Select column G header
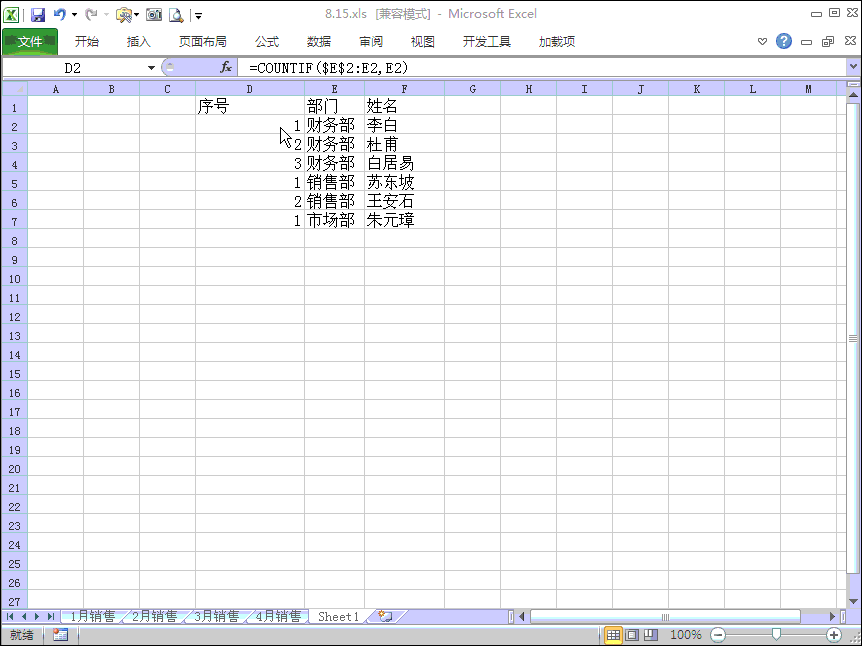Image resolution: width=862 pixels, height=646 pixels. pos(472,89)
